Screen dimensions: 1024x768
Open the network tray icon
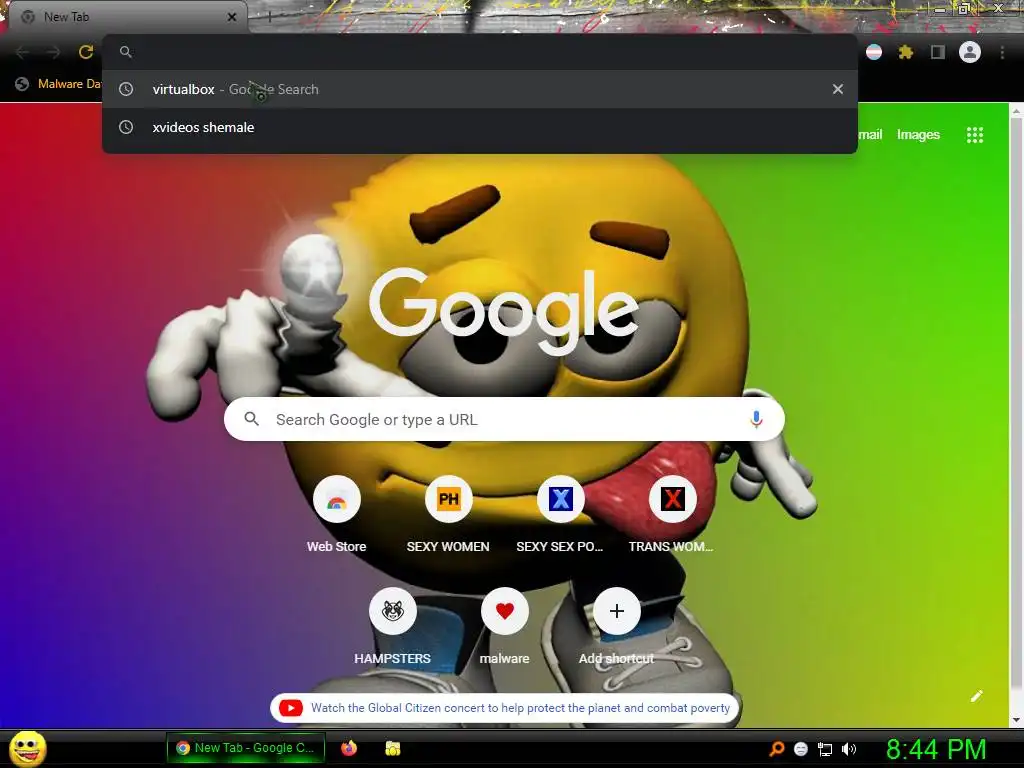click(825, 749)
